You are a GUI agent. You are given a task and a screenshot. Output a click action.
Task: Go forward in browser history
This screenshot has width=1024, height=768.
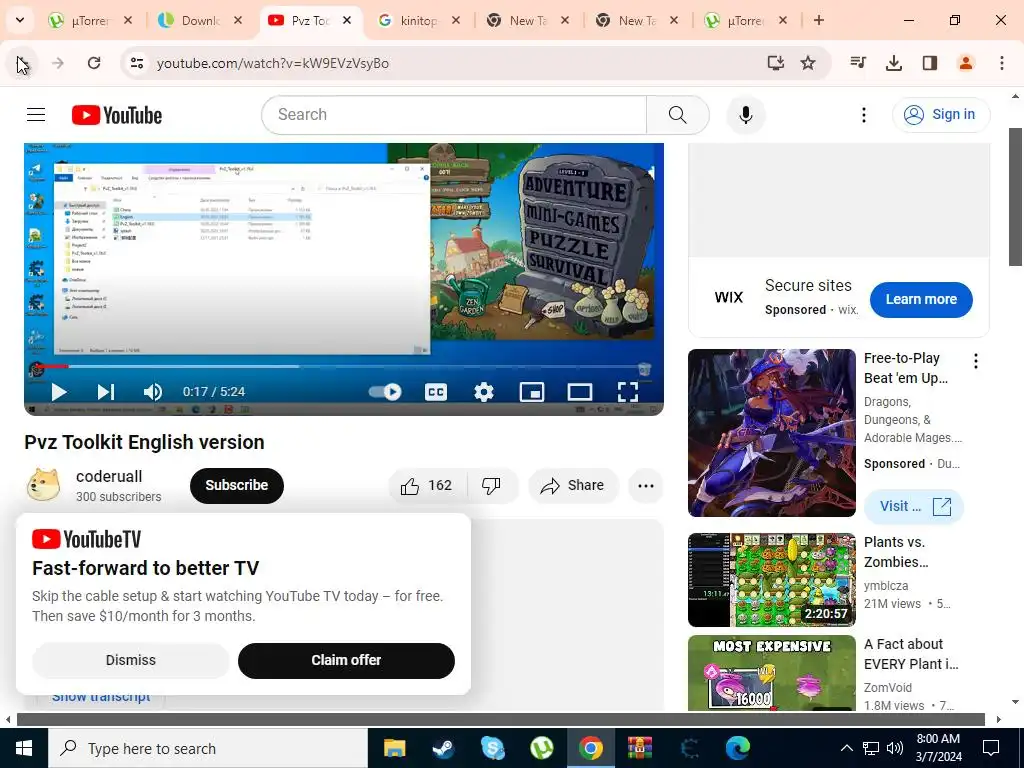(x=58, y=63)
